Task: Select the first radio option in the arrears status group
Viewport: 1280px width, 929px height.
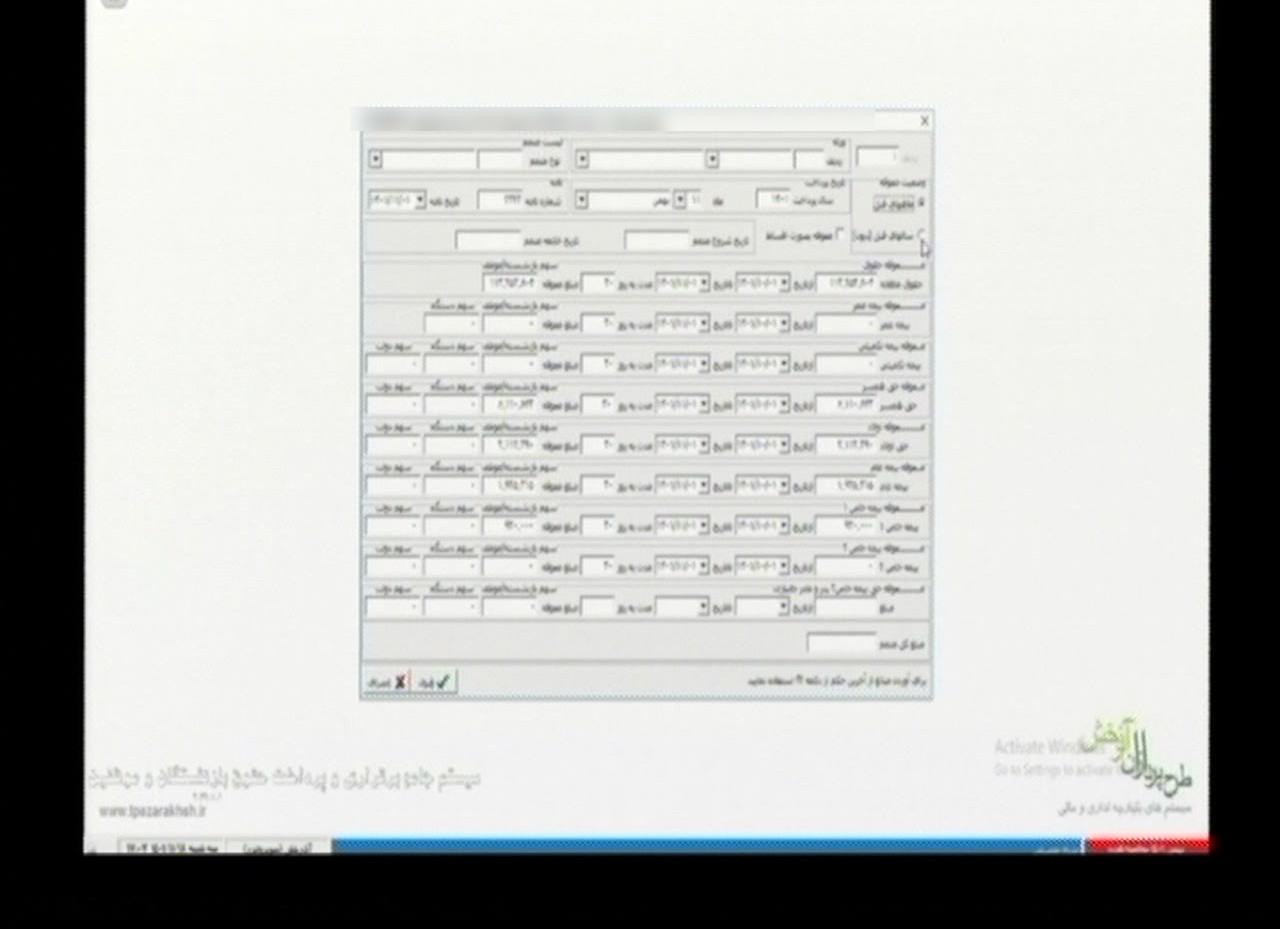Action: [x=921, y=203]
